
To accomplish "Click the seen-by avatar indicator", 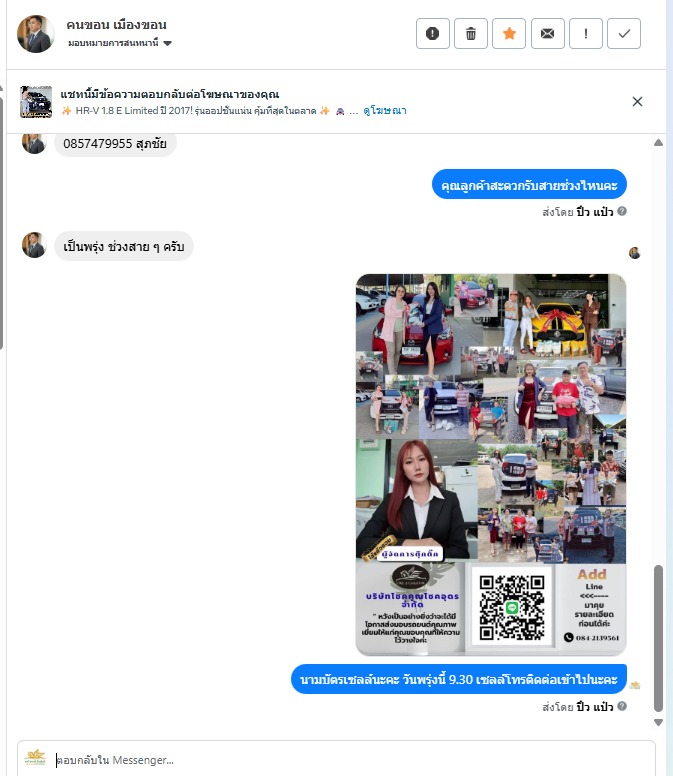I will click(634, 253).
